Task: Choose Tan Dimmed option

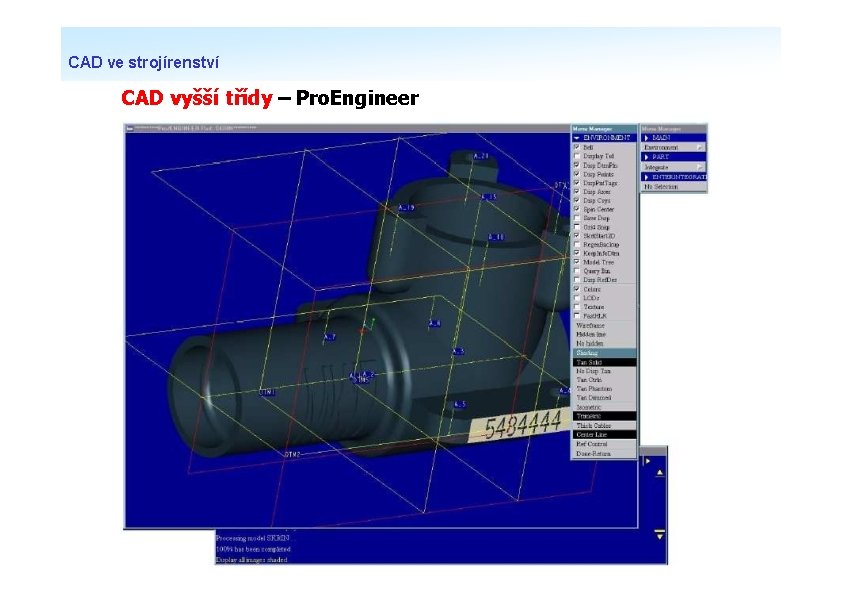Action: coord(604,397)
